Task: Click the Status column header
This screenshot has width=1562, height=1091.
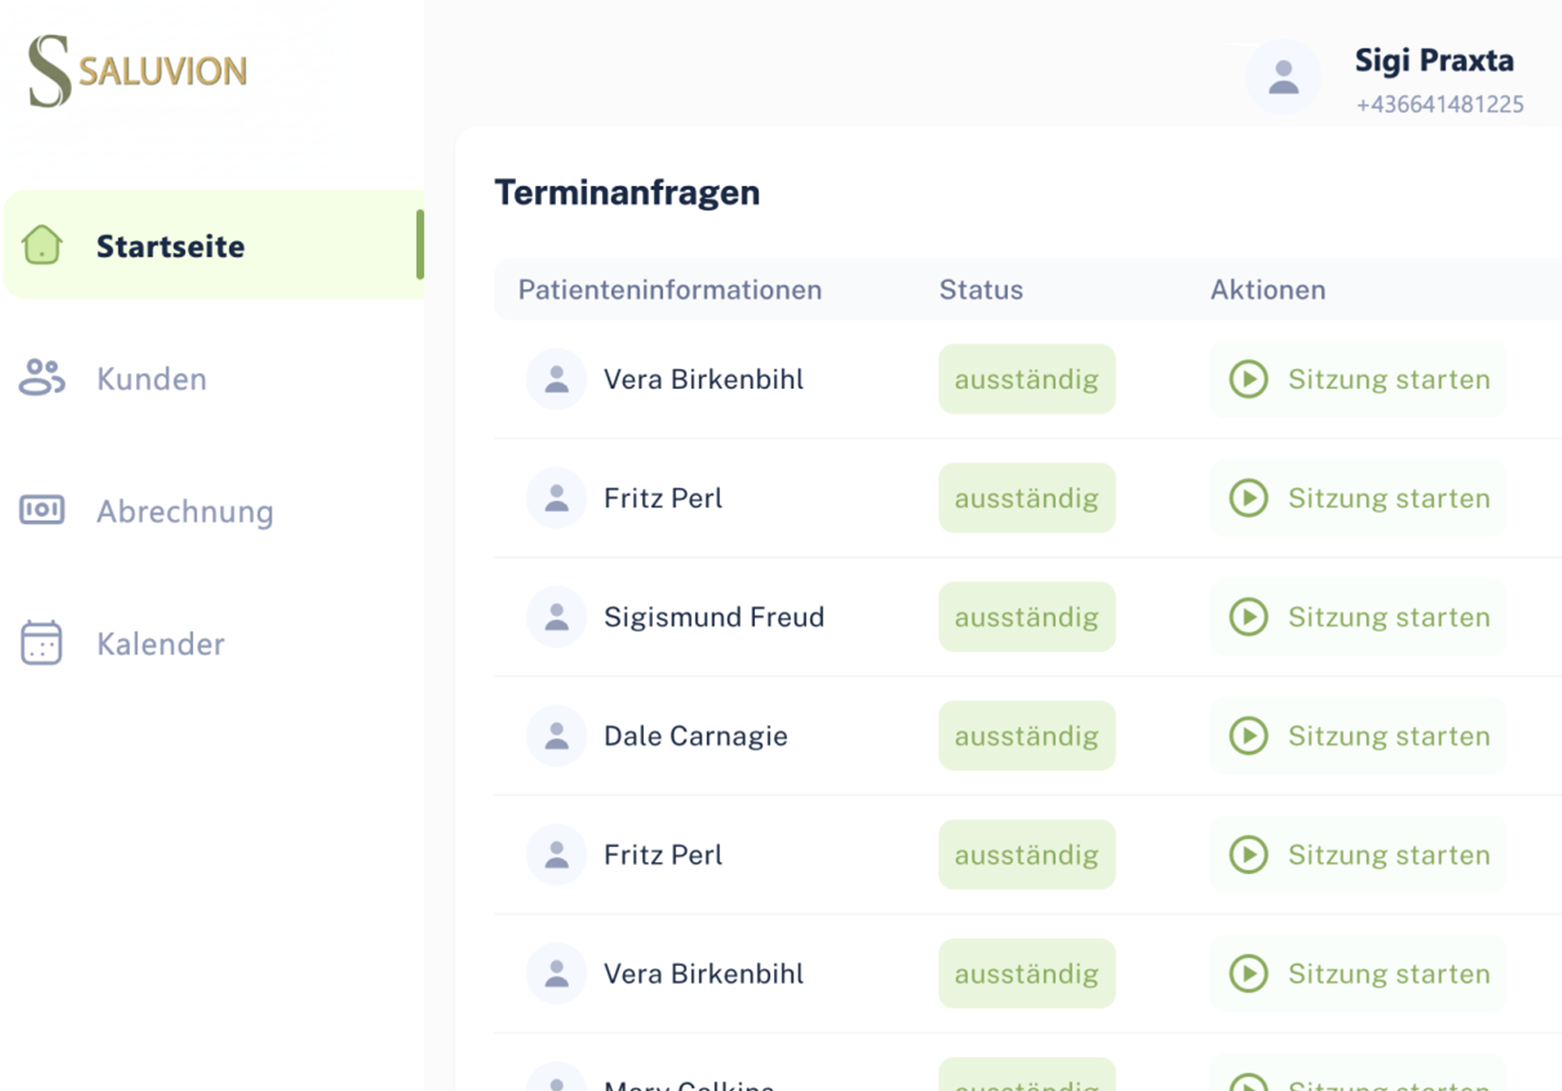Action: [x=980, y=290]
